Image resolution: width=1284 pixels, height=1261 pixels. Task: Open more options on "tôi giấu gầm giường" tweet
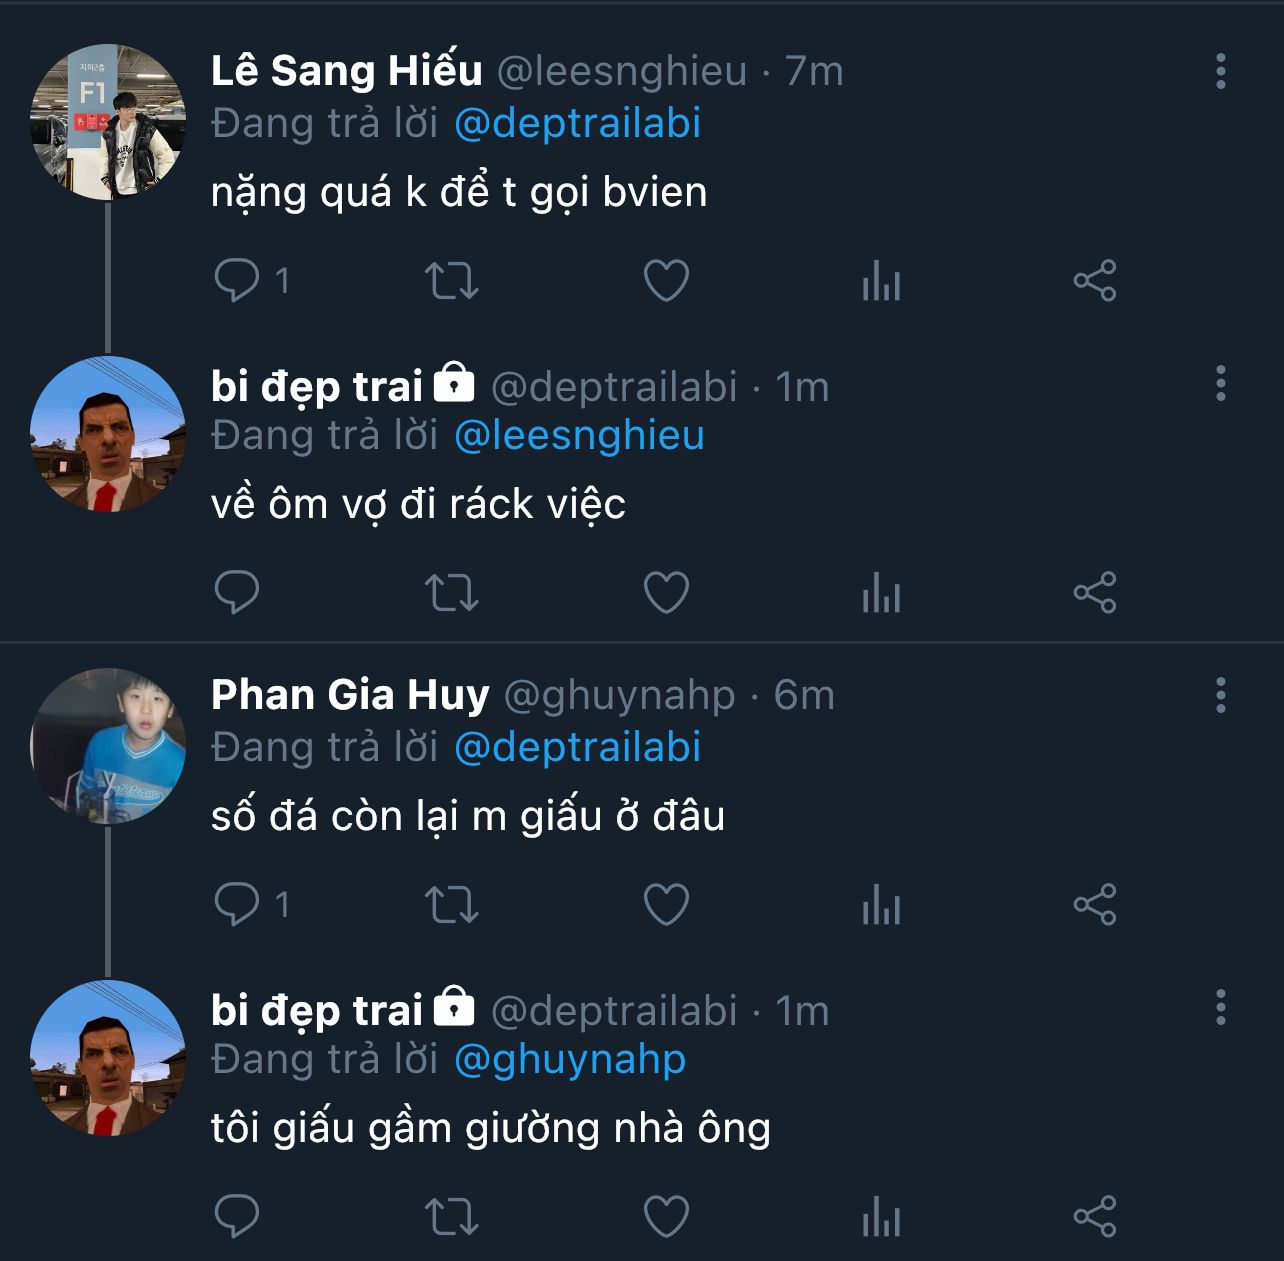[1220, 1008]
